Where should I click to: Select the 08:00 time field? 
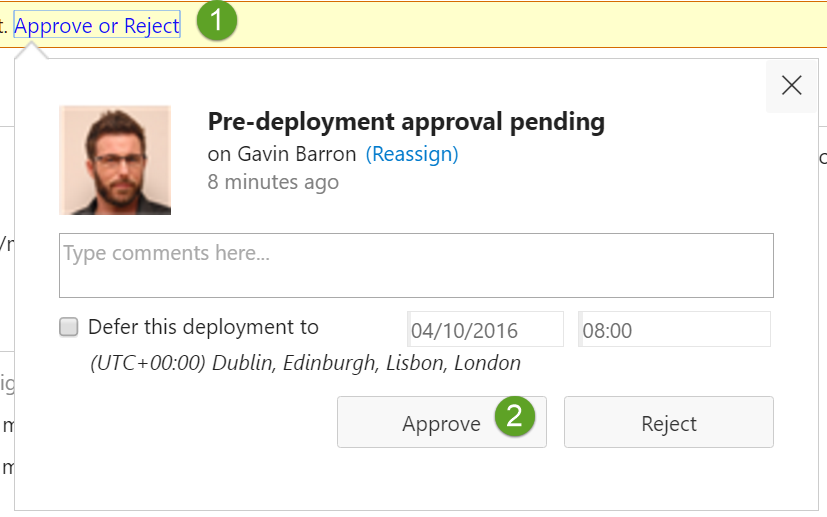point(674,329)
